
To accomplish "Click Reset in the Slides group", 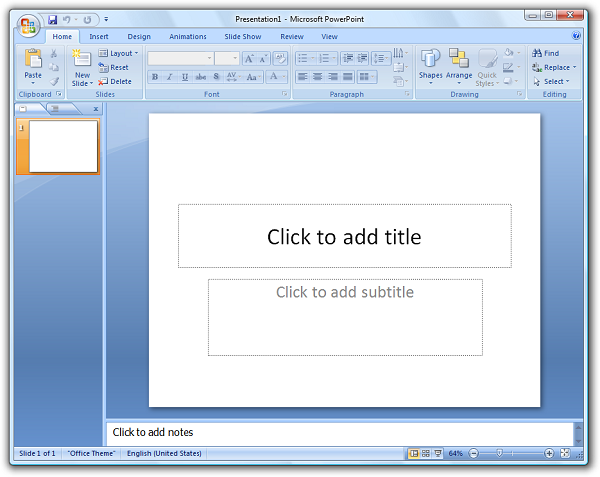I will pyautogui.click(x=115, y=67).
